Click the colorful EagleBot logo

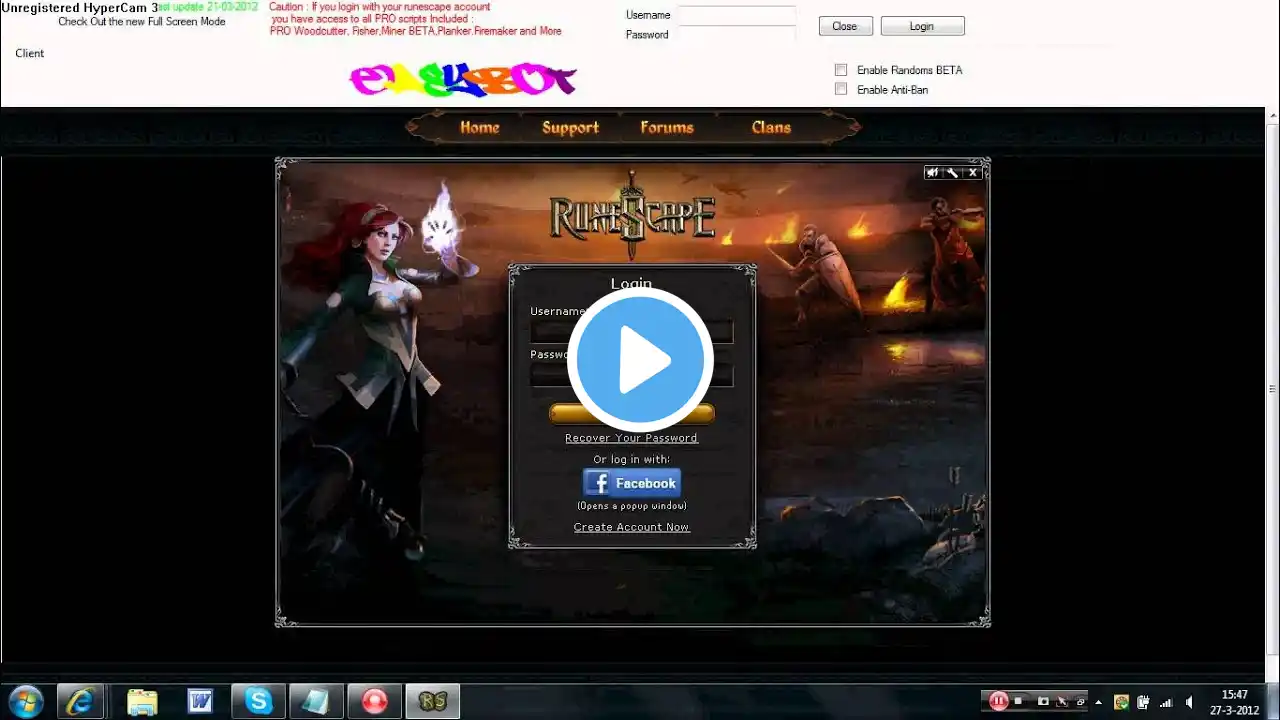click(463, 80)
